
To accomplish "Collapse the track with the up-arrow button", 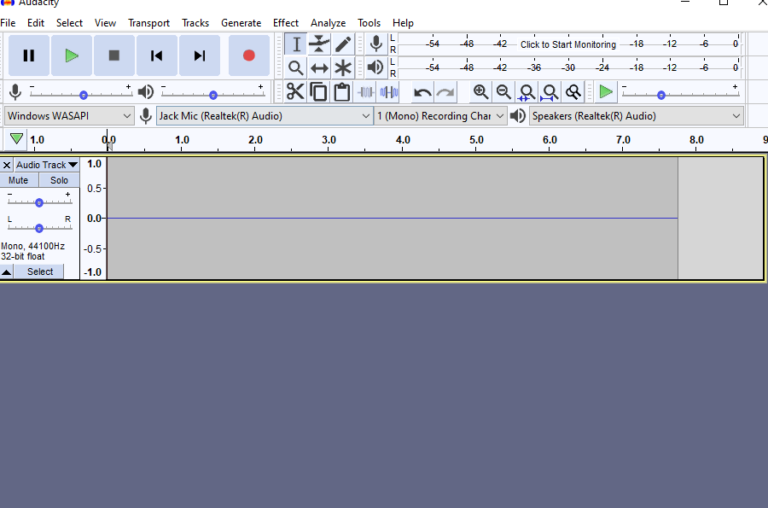I will click(x=6, y=272).
